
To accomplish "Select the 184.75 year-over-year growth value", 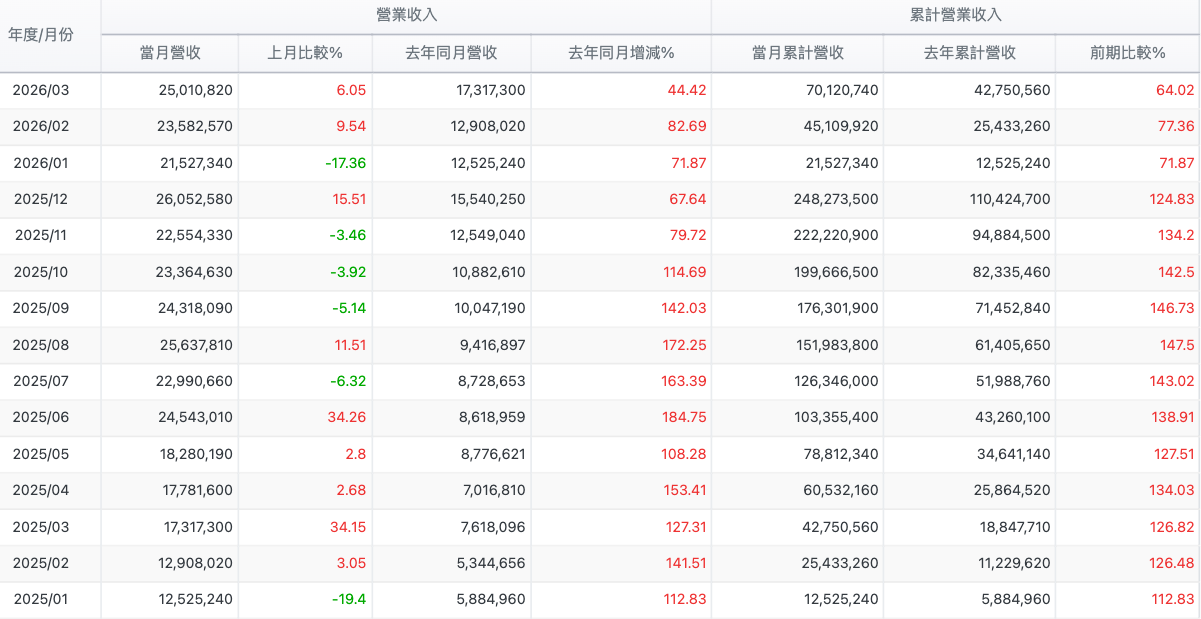I will pos(685,417).
